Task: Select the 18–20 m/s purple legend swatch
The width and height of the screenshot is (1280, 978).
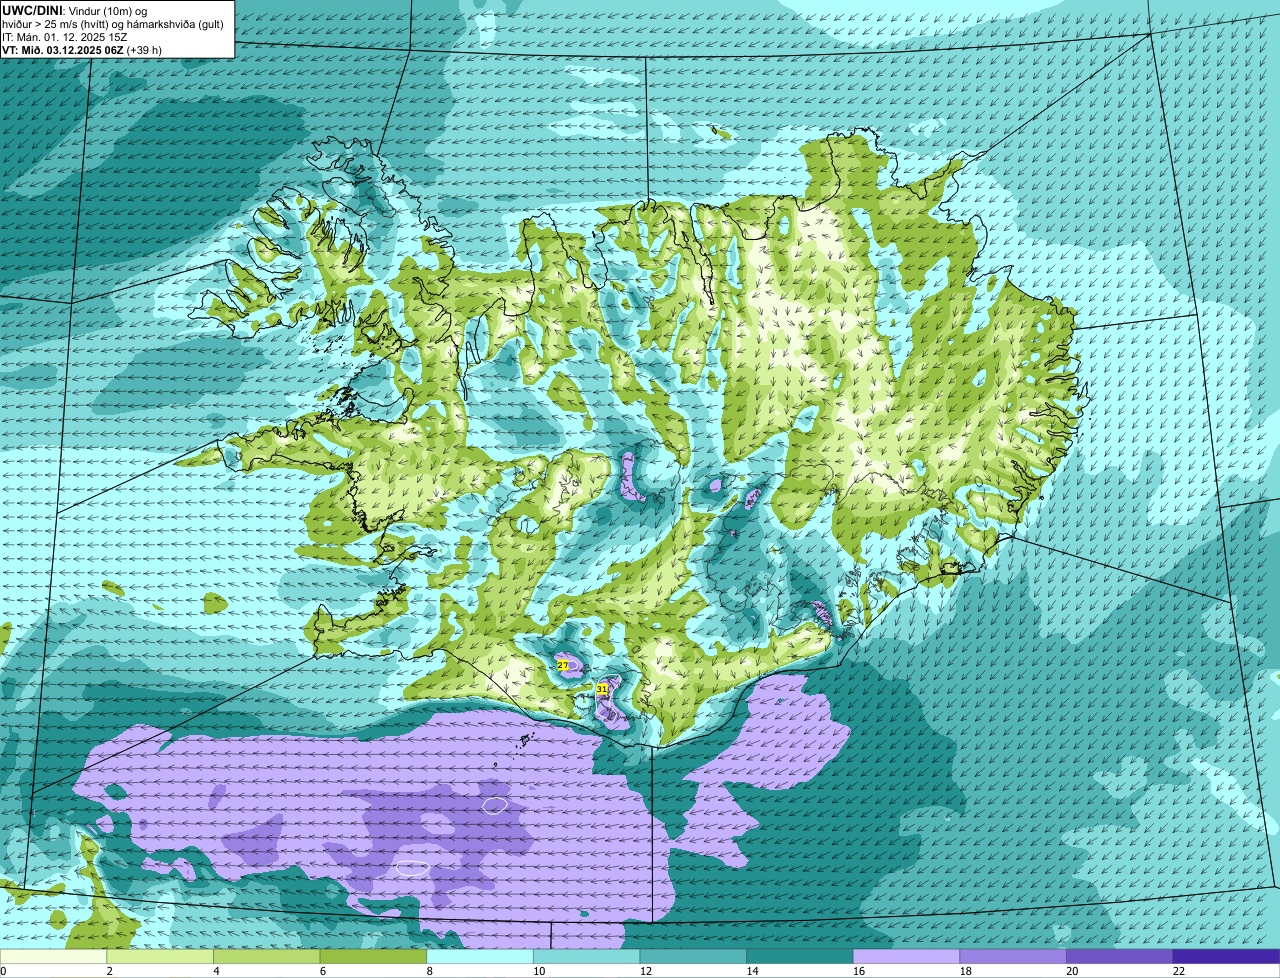Action: click(x=1013, y=956)
